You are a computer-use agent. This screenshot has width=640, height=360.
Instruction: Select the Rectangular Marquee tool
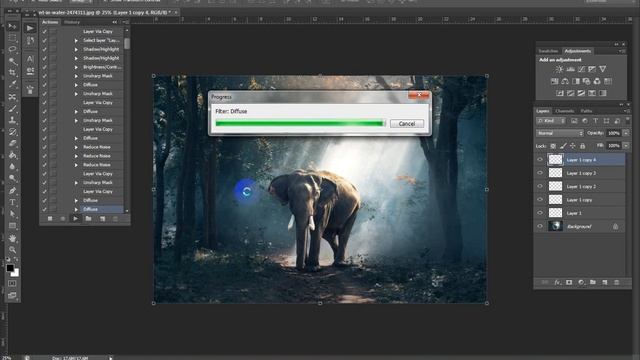(x=12, y=38)
